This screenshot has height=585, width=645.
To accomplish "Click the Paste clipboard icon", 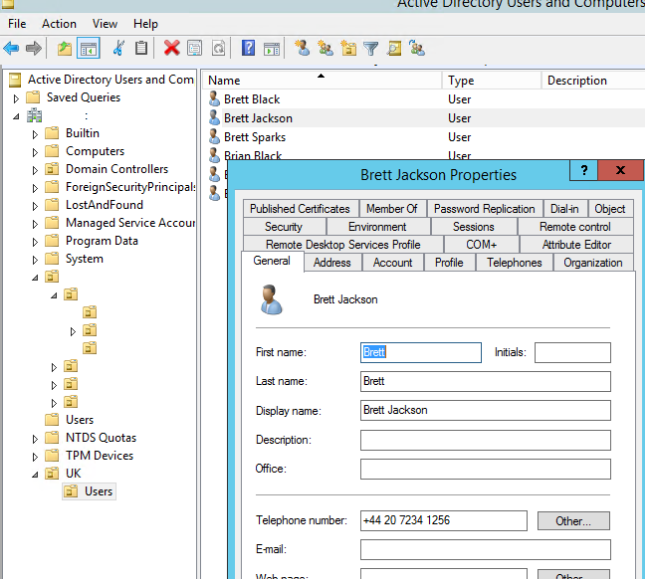I will 141,49.
